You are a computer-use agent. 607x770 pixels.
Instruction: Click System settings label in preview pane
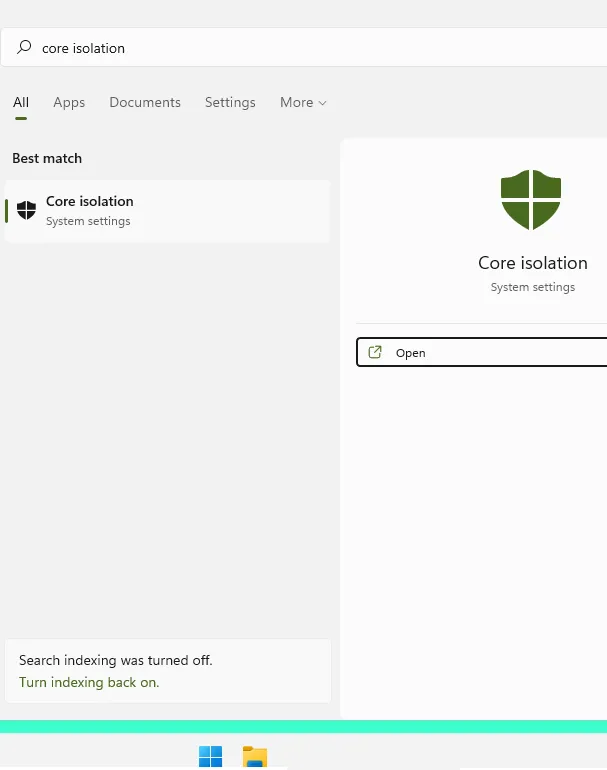pos(532,287)
